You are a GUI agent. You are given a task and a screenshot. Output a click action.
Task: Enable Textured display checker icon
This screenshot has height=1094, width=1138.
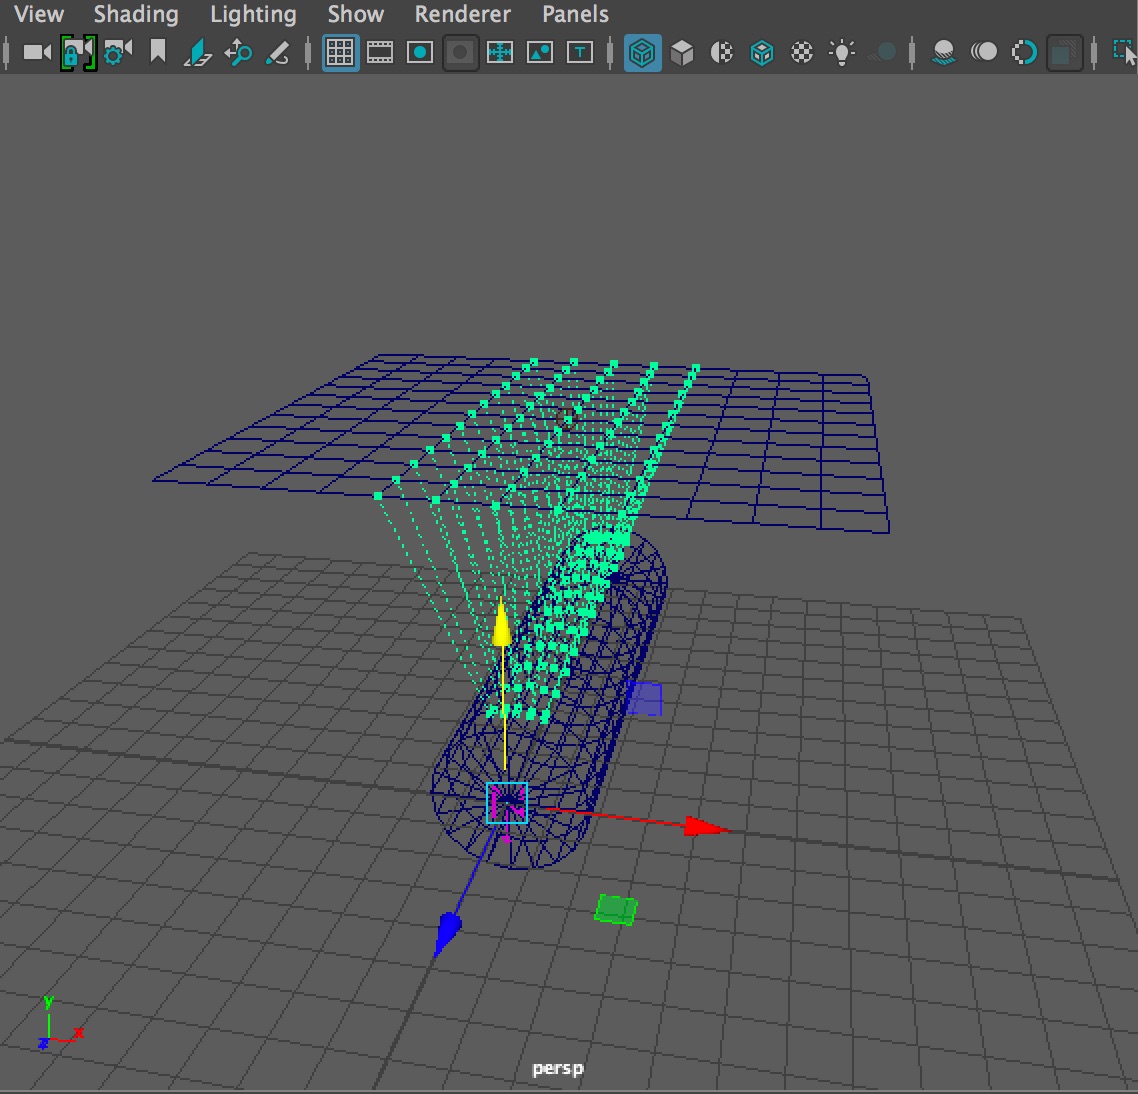[x=802, y=52]
